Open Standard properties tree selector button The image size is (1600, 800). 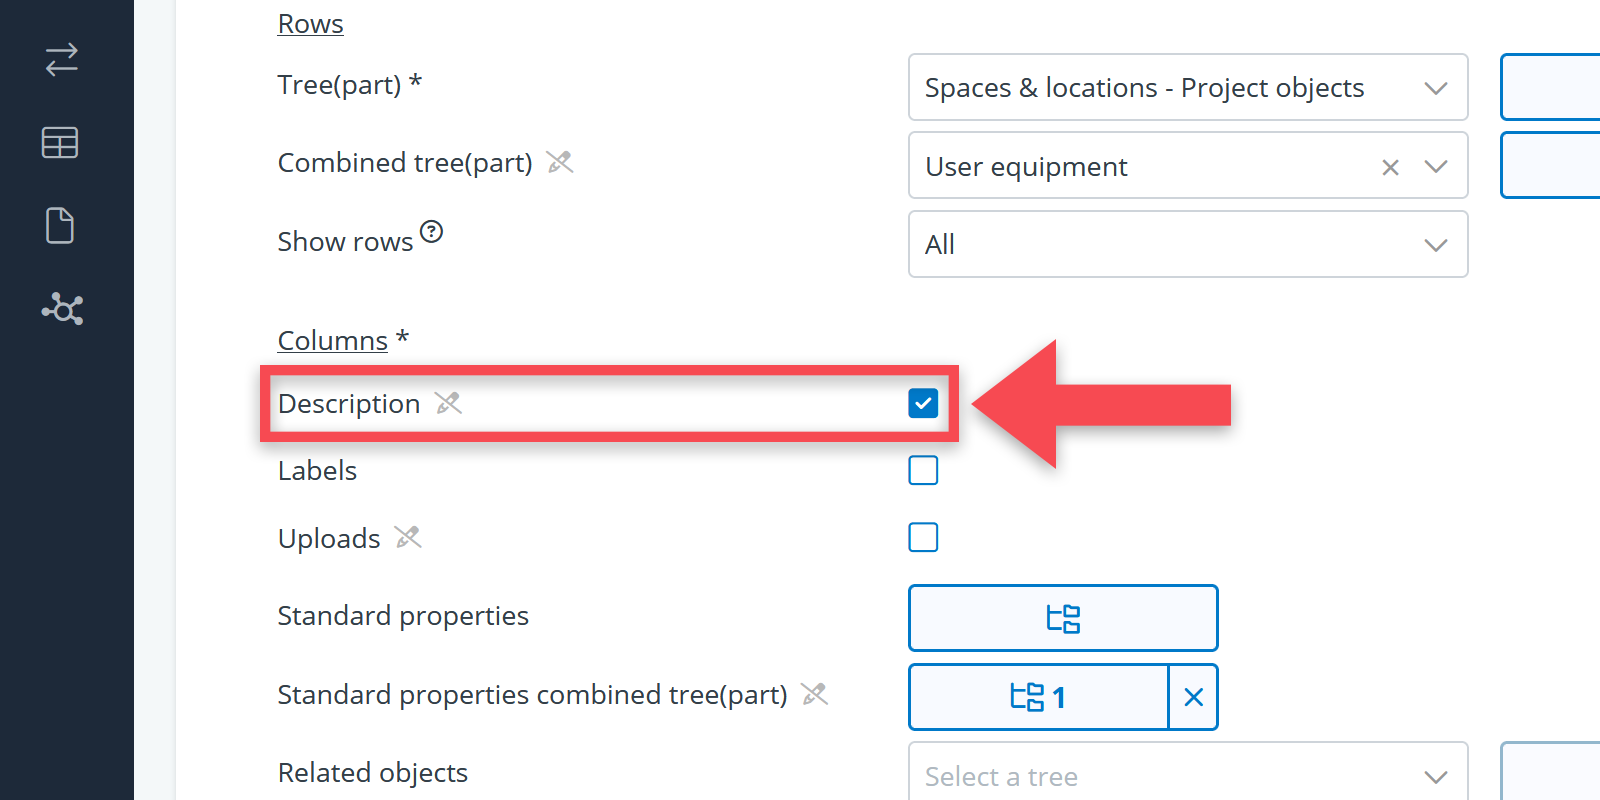pyautogui.click(x=1062, y=618)
